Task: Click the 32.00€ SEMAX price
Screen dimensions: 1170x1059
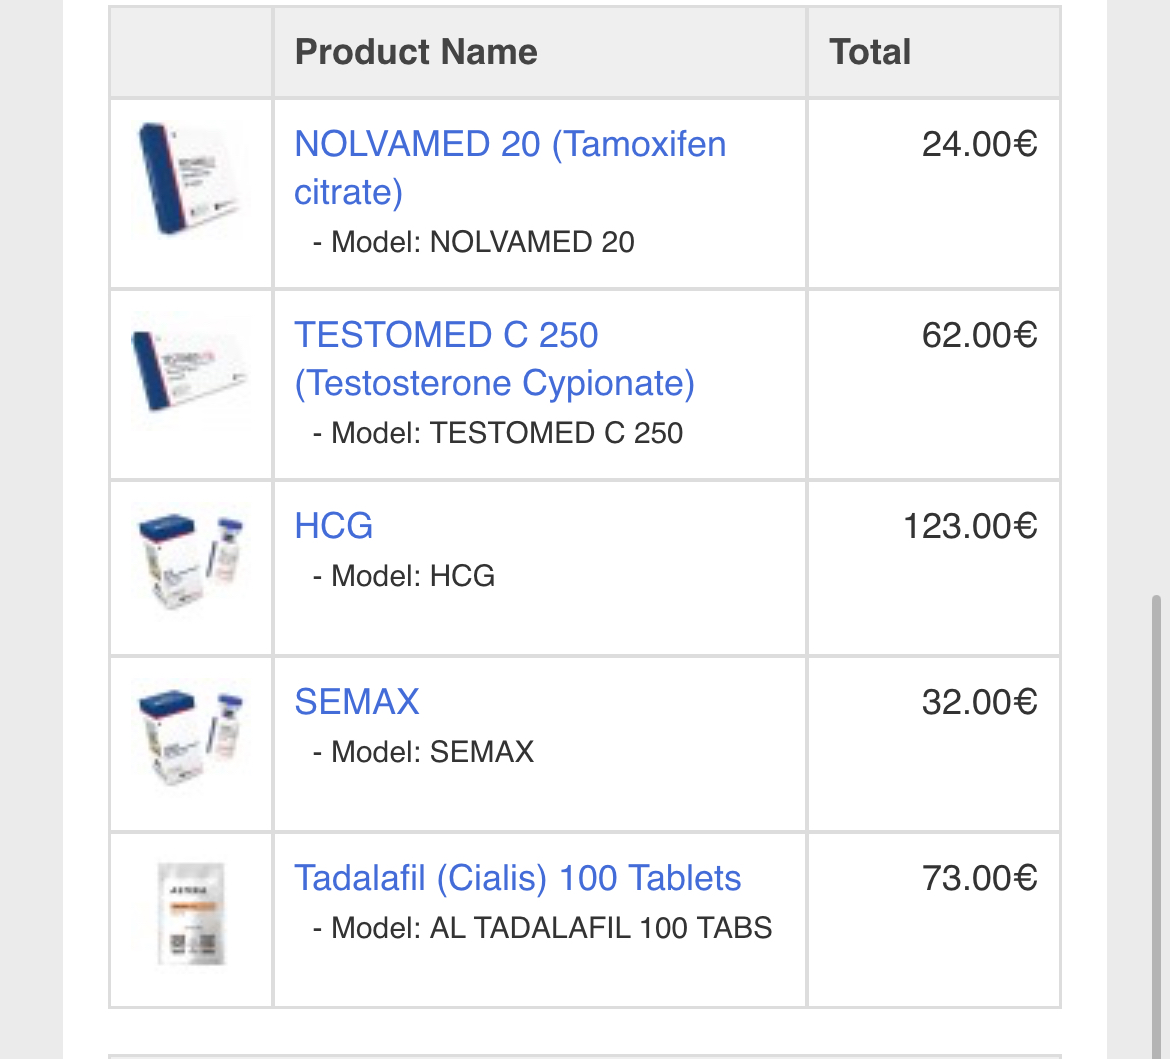Action: pyautogui.click(x=979, y=702)
